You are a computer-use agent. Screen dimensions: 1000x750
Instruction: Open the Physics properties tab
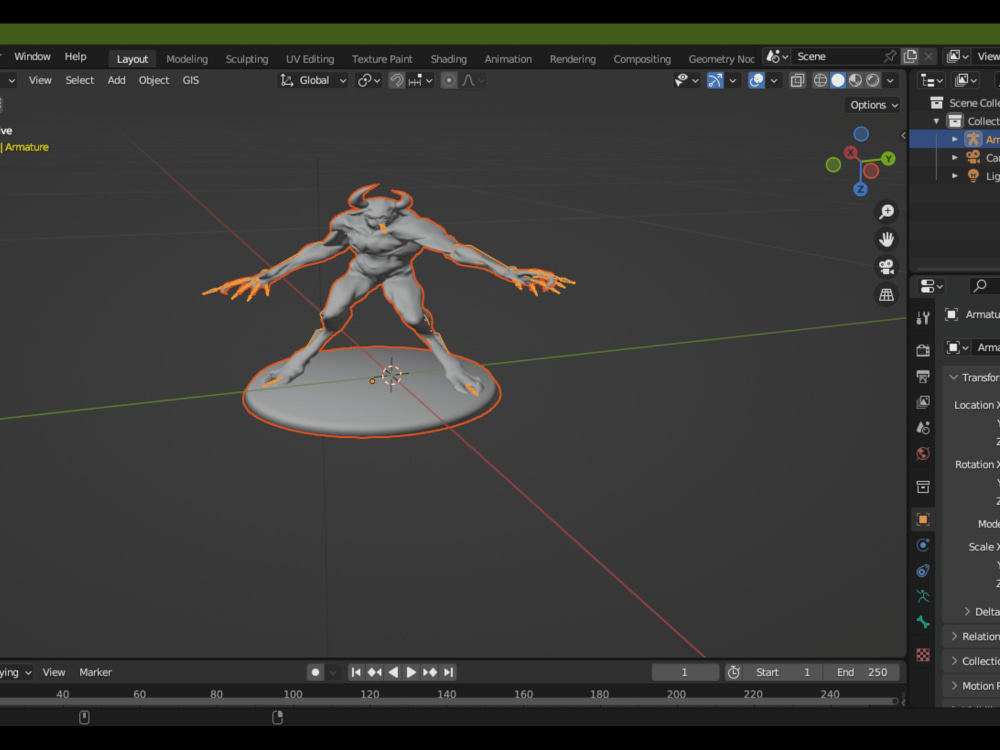(922, 545)
